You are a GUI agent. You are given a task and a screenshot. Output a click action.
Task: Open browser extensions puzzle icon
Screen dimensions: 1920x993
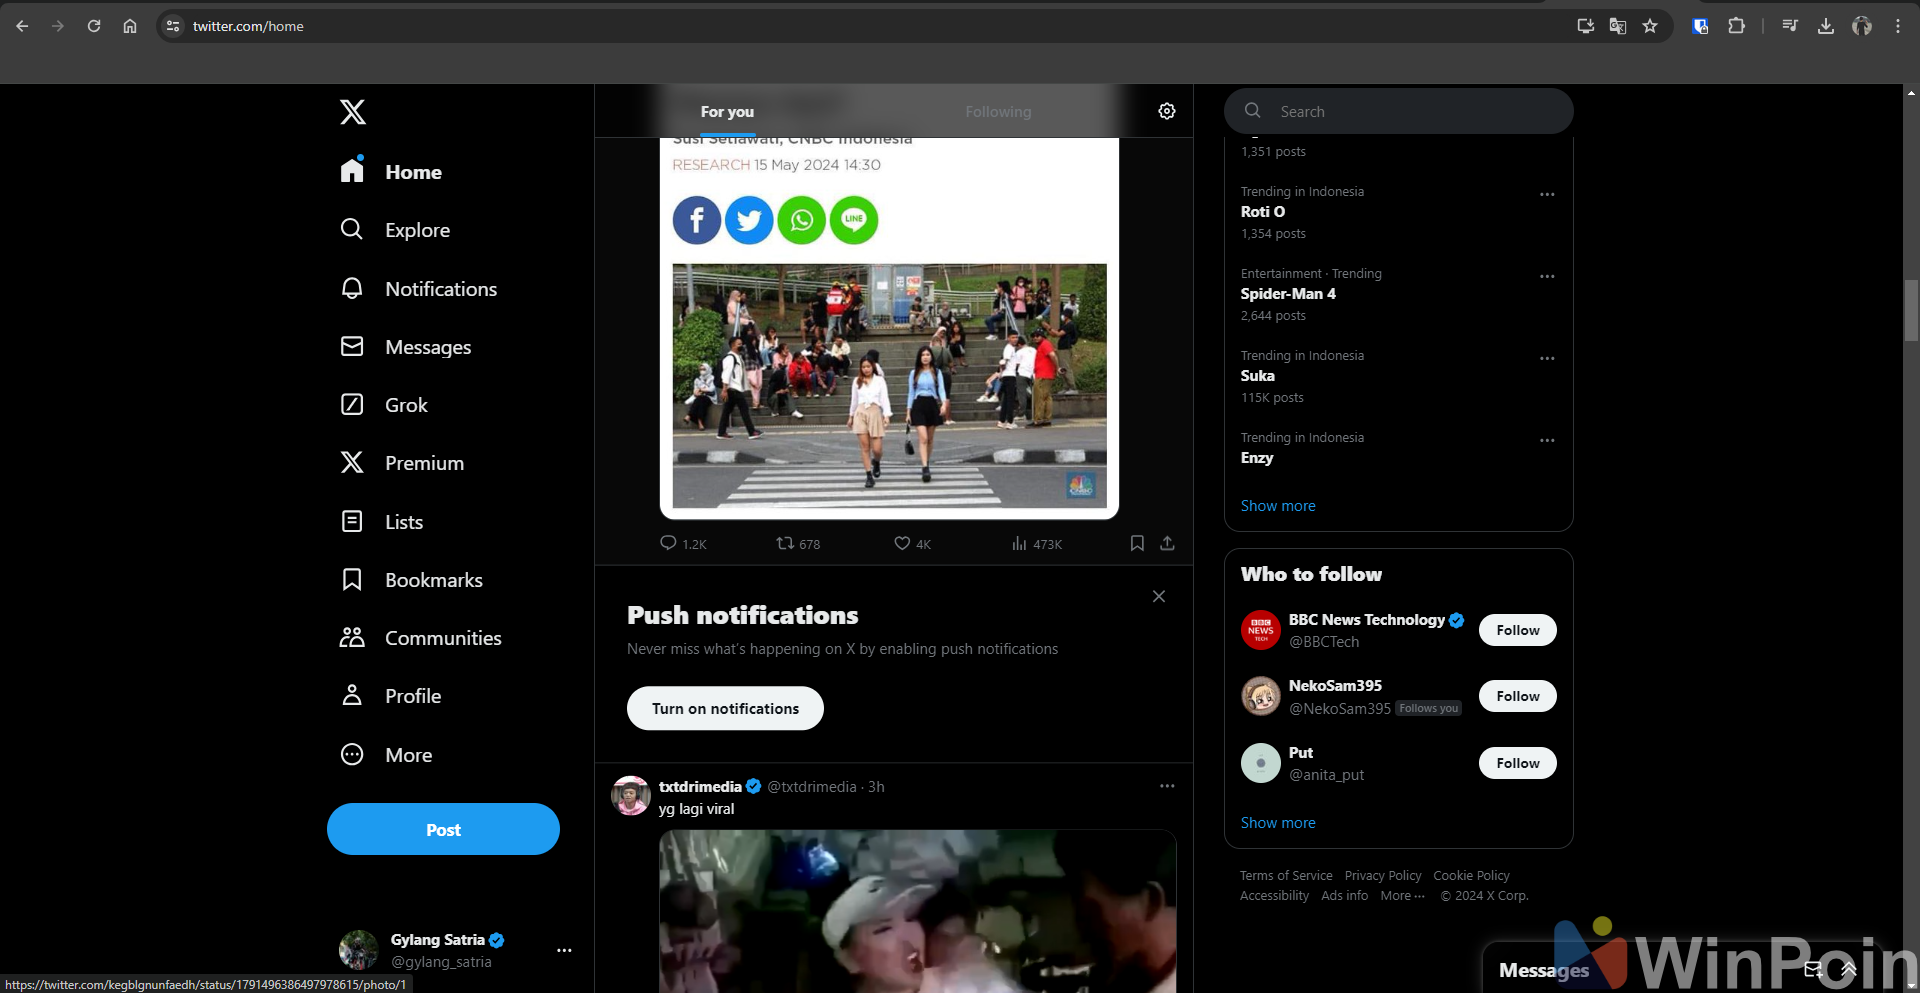[x=1736, y=26]
